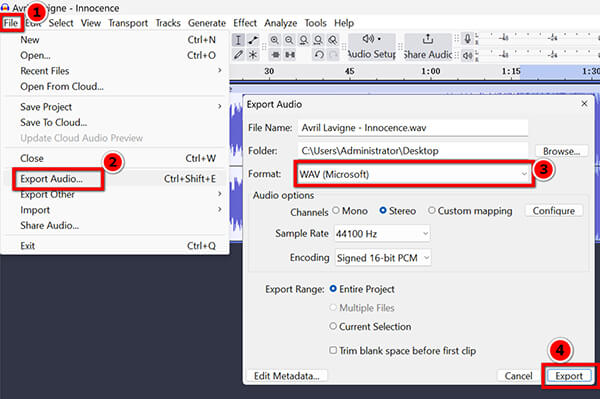Click Silence audio selection icon
Image resolution: width=600 pixels, height=399 pixels.
coord(290,55)
